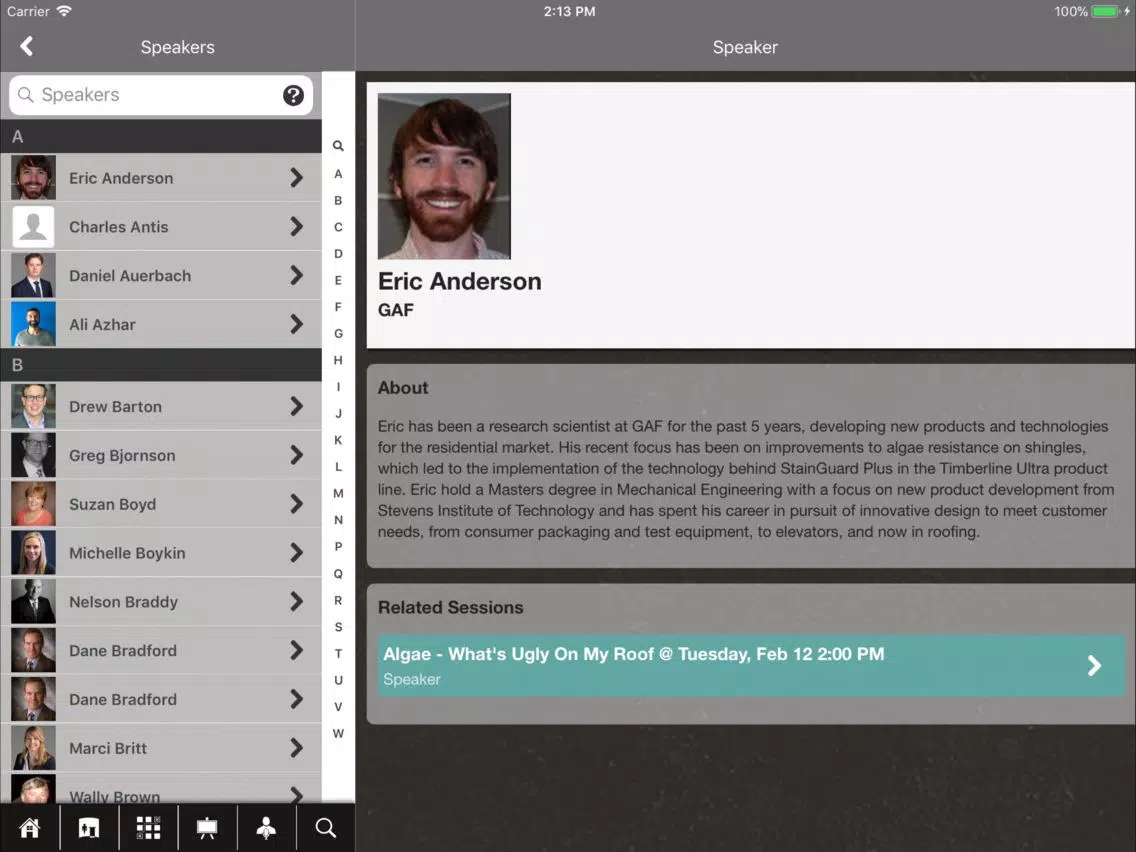Select the speaker podium icon in bottom bar
Screen dimensions: 1136x852
click(267, 827)
